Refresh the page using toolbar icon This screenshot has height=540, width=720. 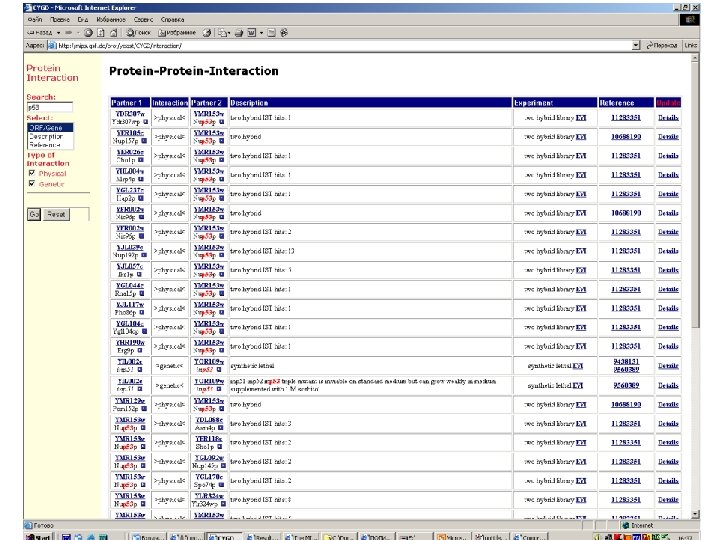coord(101,33)
